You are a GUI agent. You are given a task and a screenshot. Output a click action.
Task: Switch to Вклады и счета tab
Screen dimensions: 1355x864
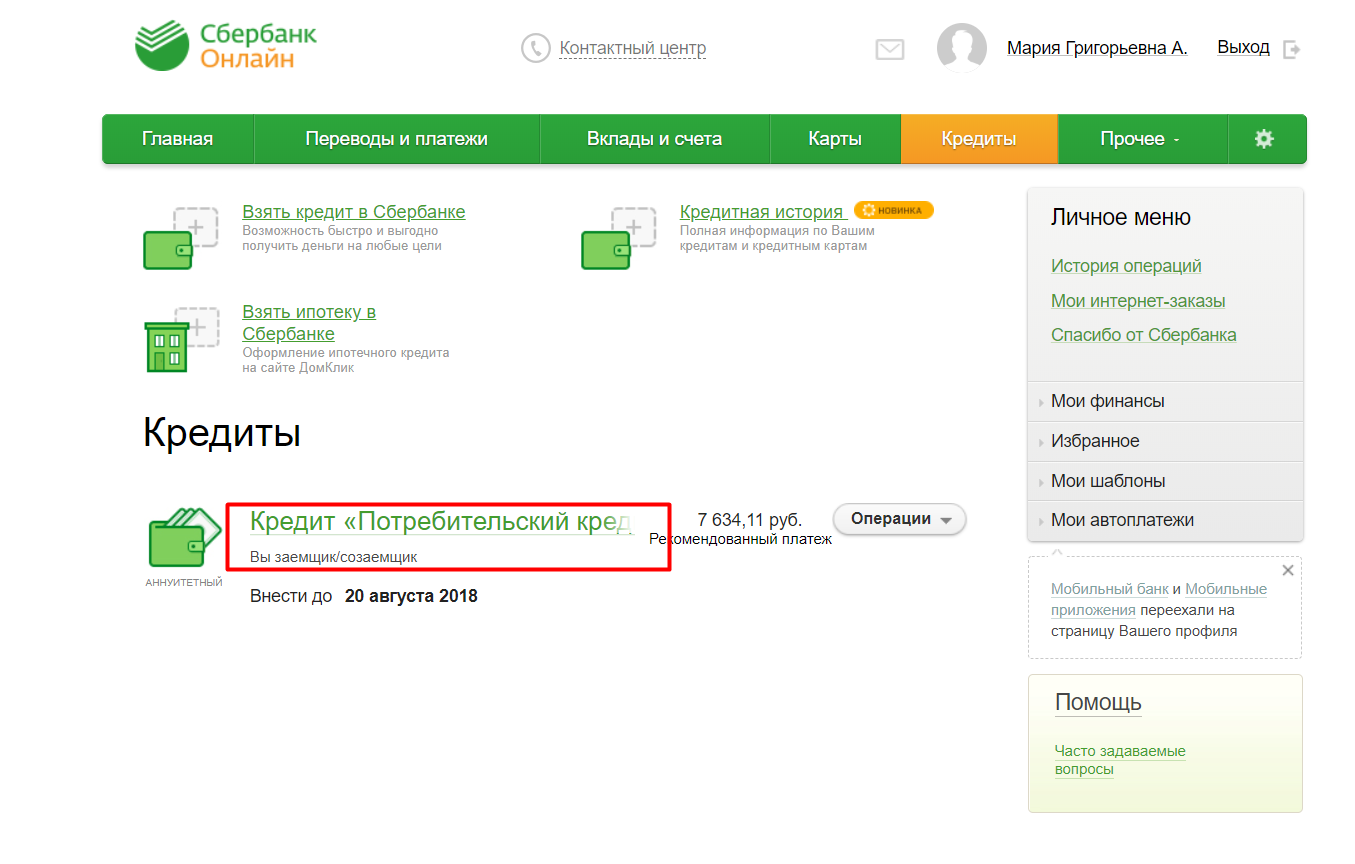click(655, 139)
